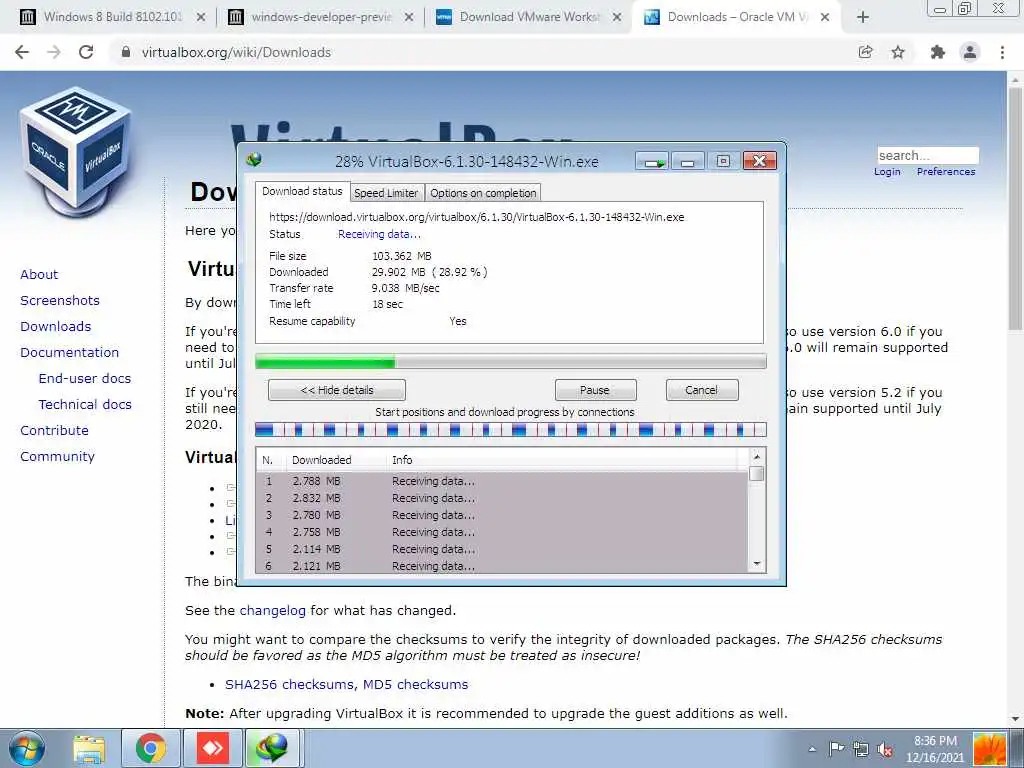Open the Preferences link

(x=946, y=172)
